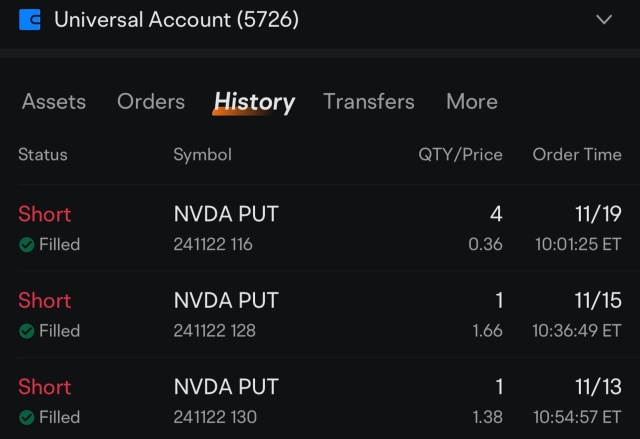Click the 11/13 order time entry

[578, 401]
